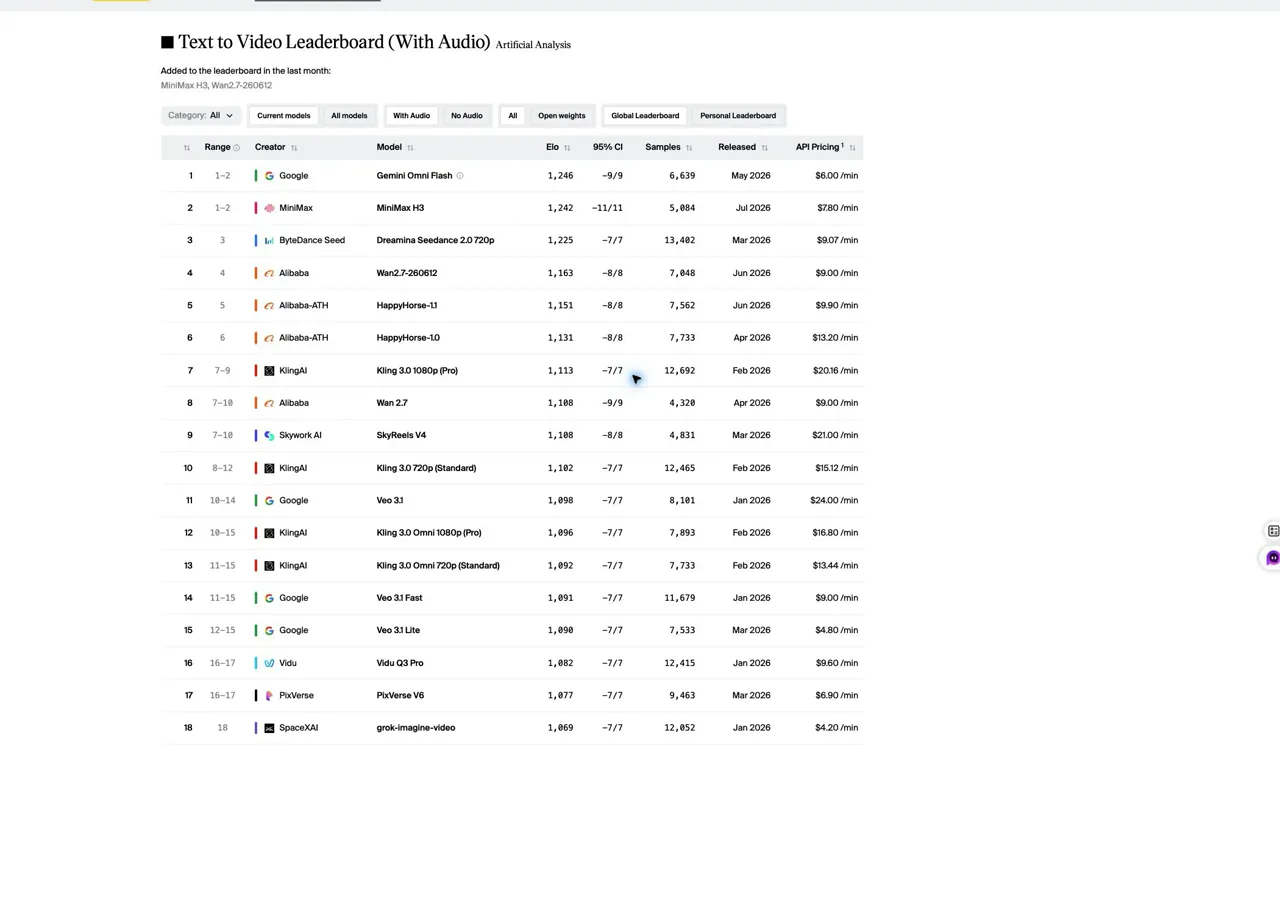
Task: Sort the table by Elo arrows
Action: point(567,148)
